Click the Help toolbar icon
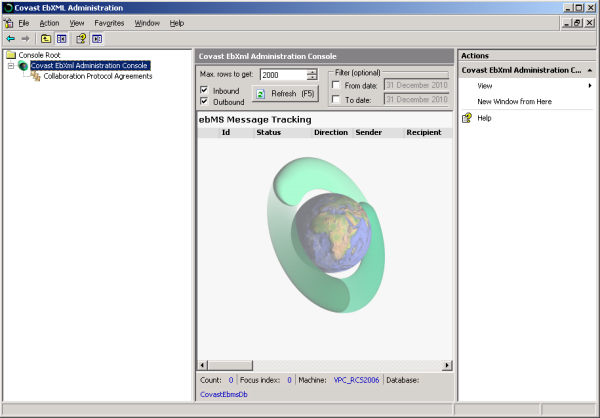600x418 pixels. (x=81, y=39)
